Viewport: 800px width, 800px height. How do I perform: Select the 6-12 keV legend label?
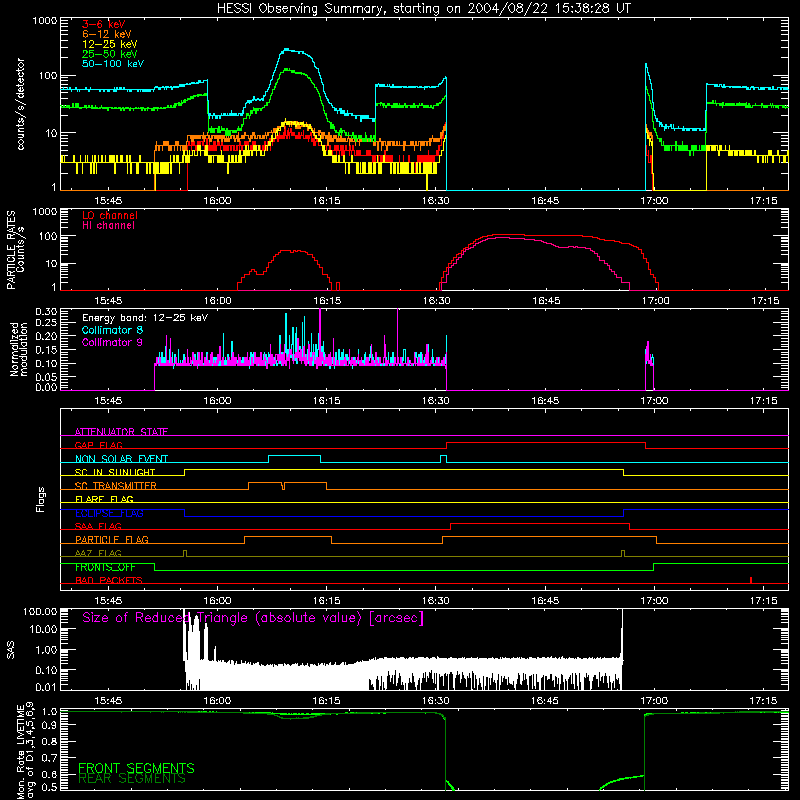coord(107,34)
